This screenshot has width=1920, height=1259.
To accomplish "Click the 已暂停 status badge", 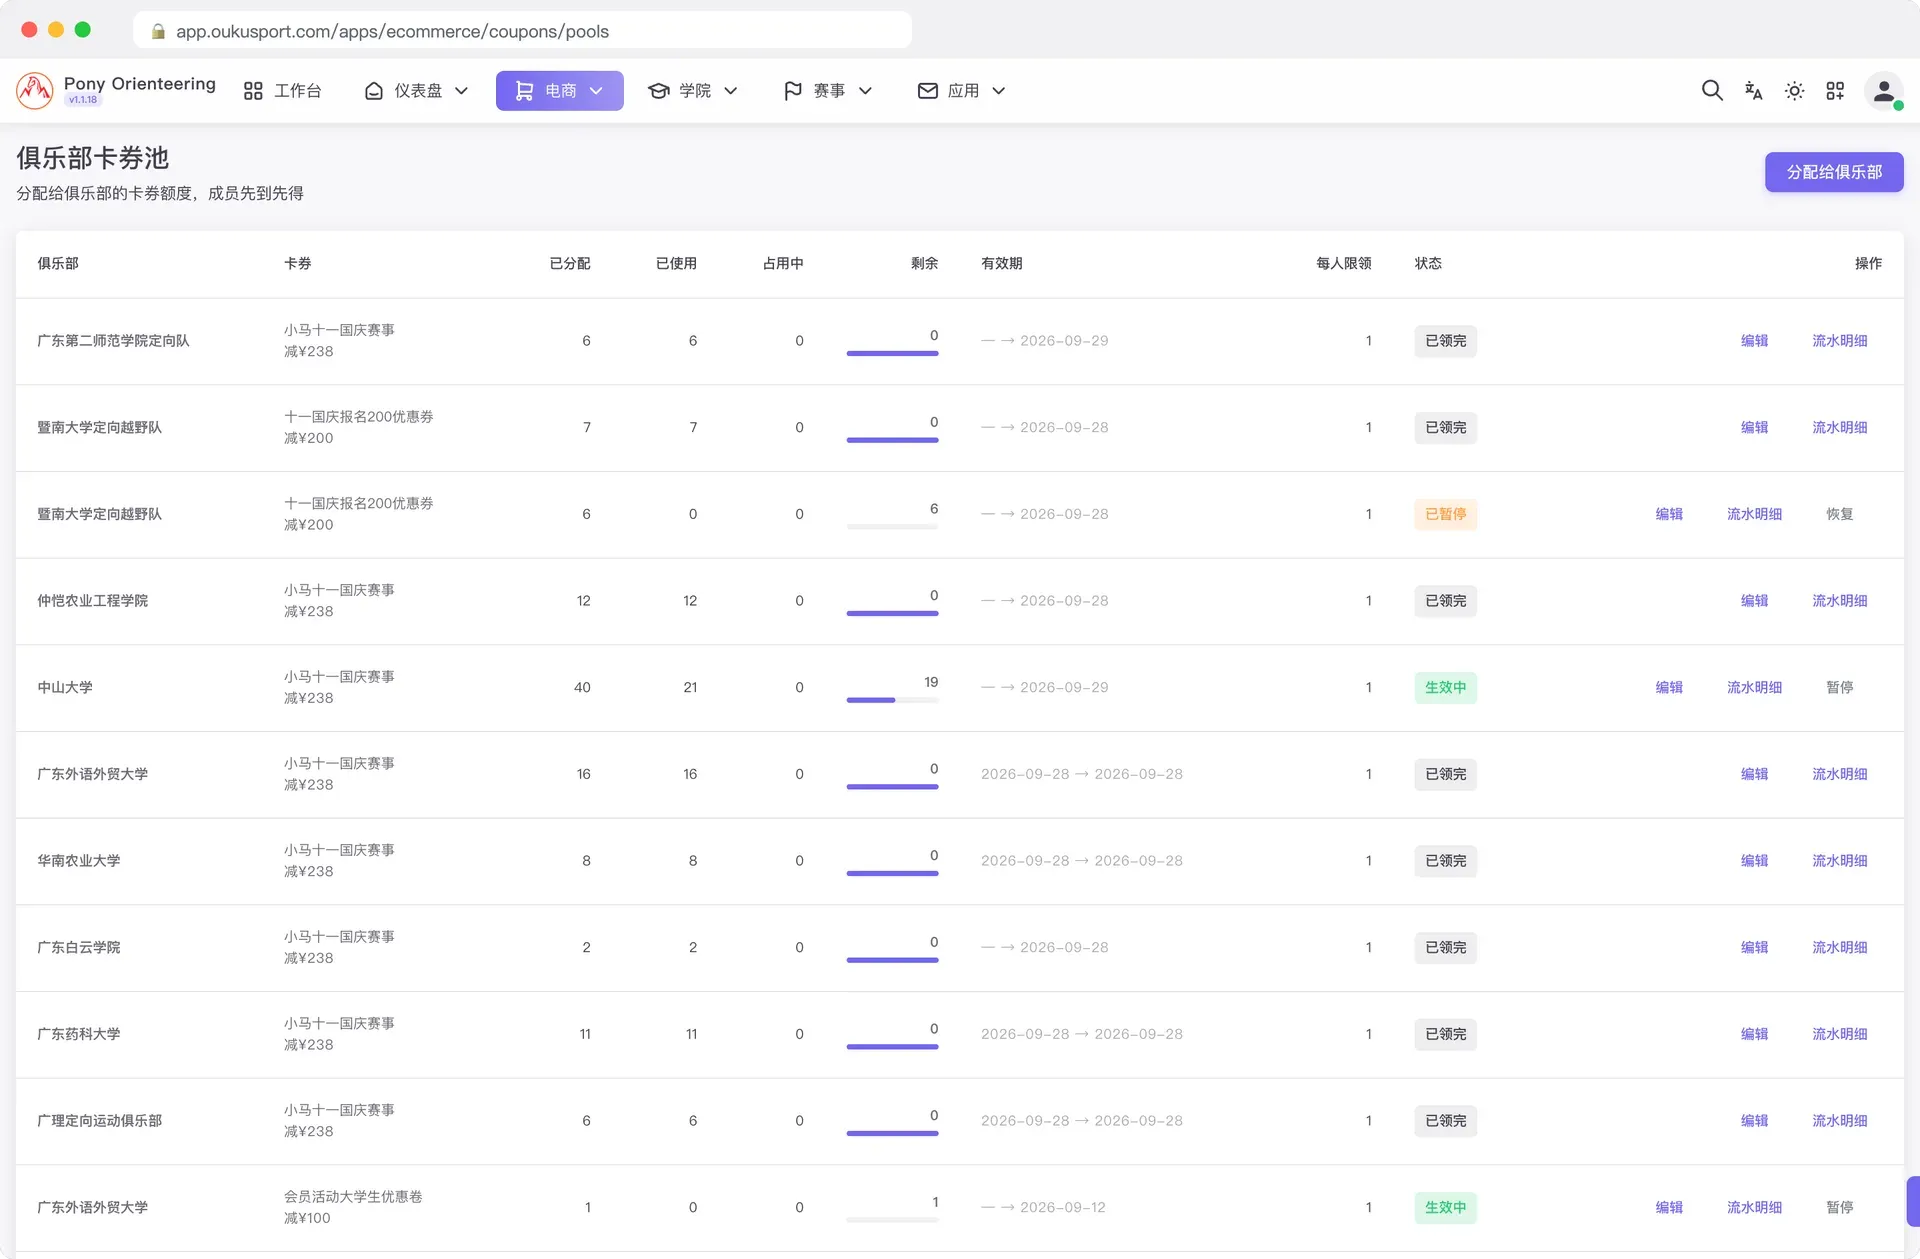I will tap(1445, 514).
